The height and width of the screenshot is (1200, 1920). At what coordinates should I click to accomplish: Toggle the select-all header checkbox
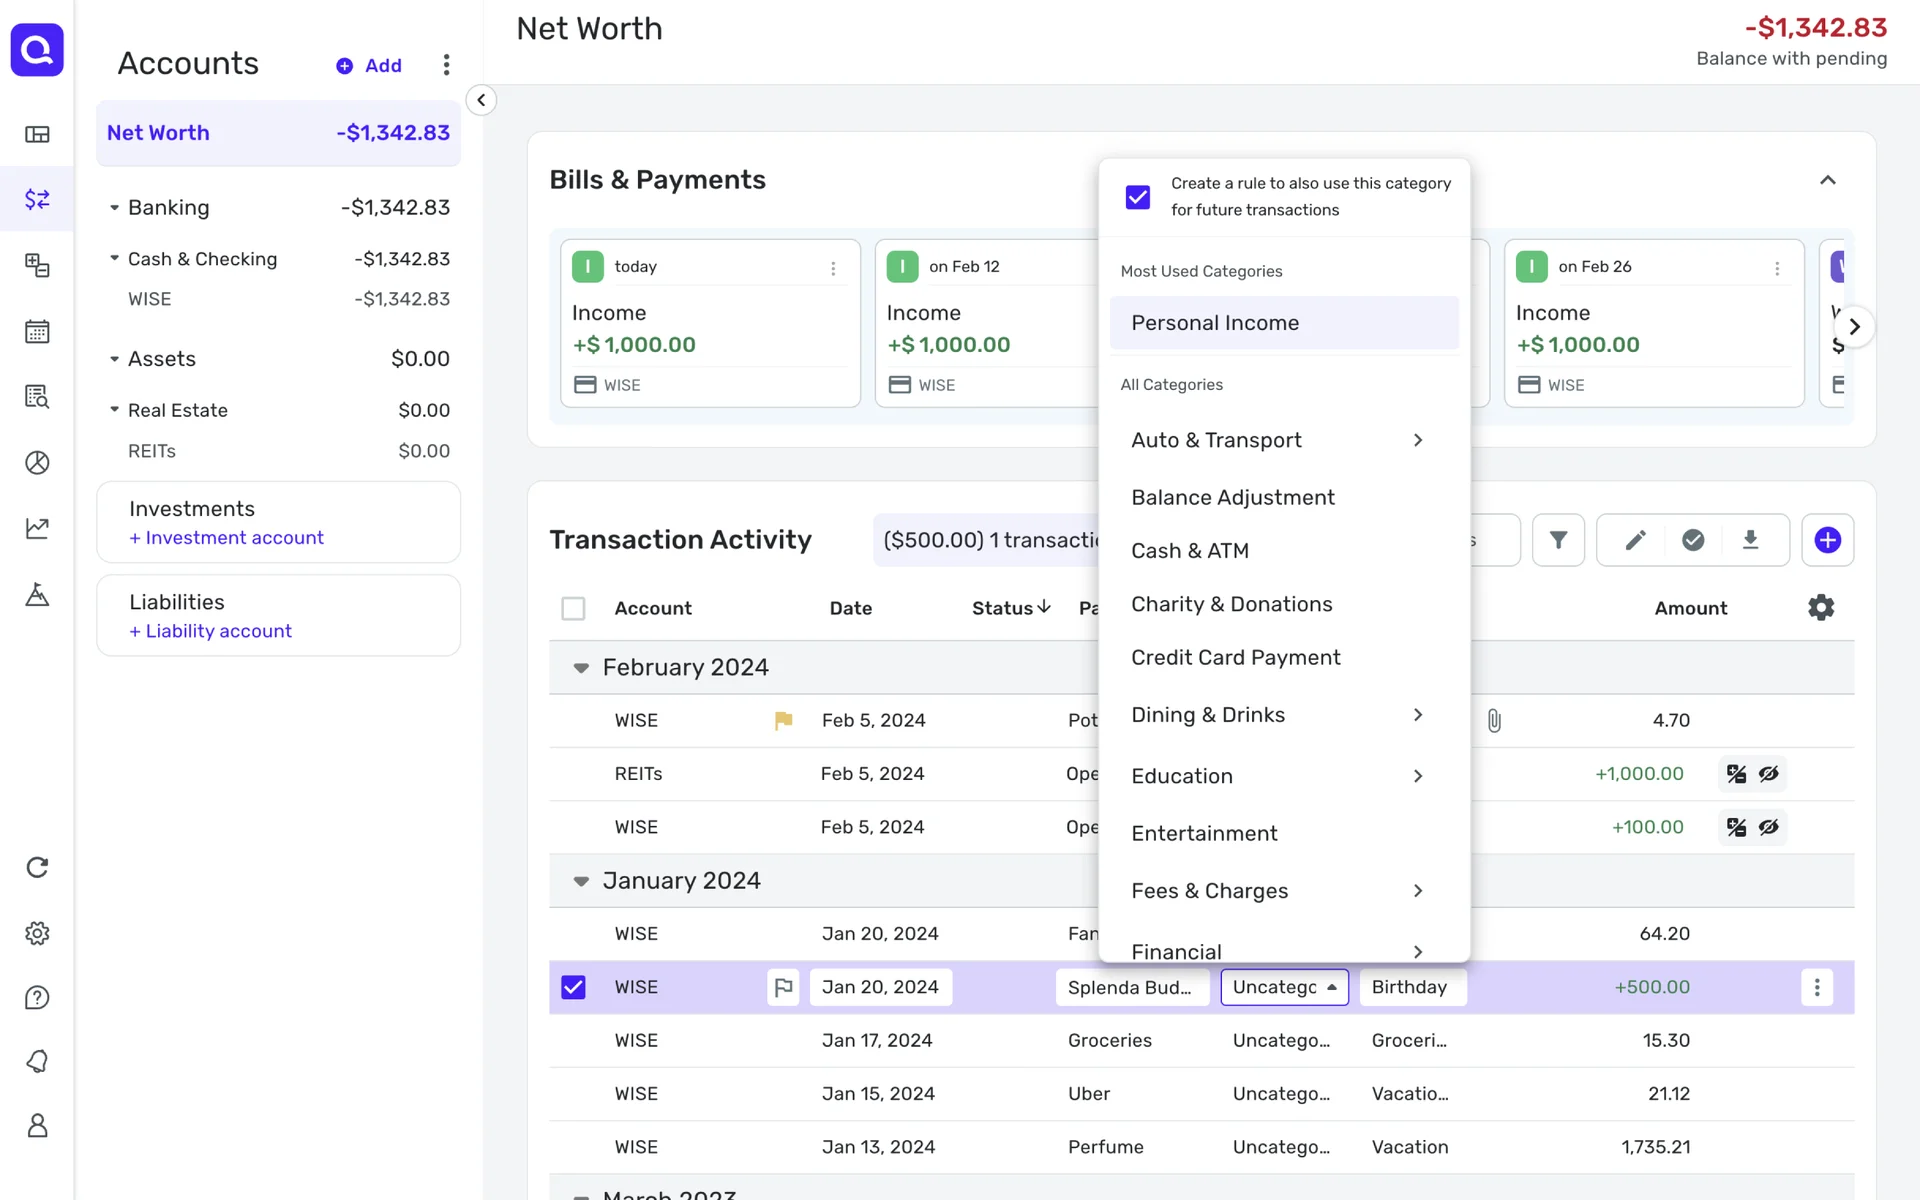[x=573, y=608]
